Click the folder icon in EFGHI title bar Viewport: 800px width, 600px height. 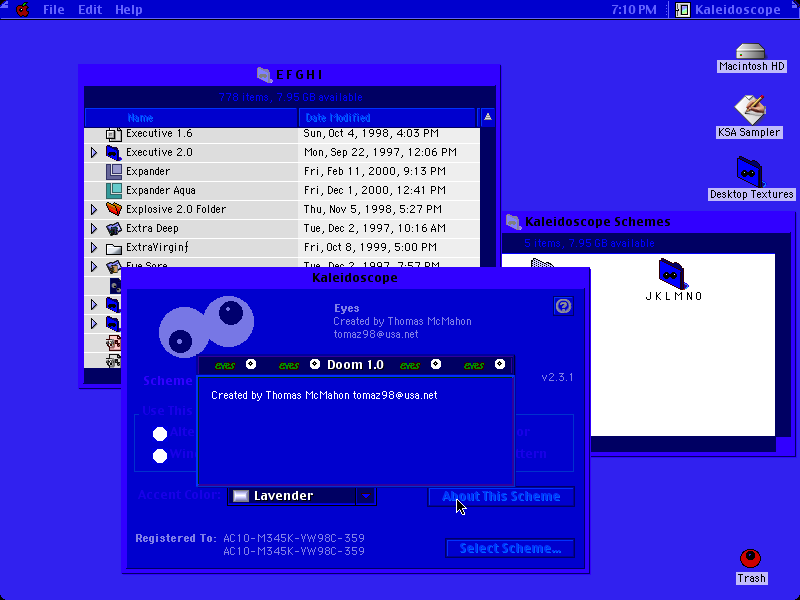264,75
